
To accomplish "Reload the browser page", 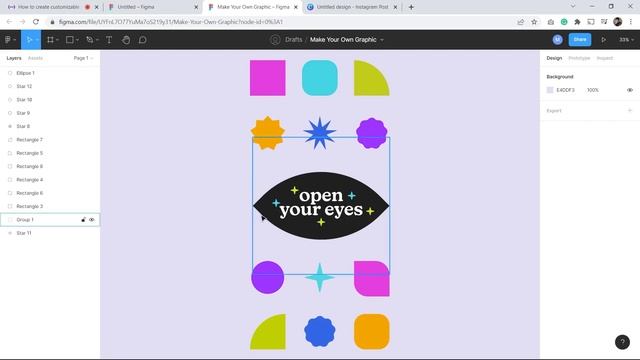I will click(x=36, y=22).
